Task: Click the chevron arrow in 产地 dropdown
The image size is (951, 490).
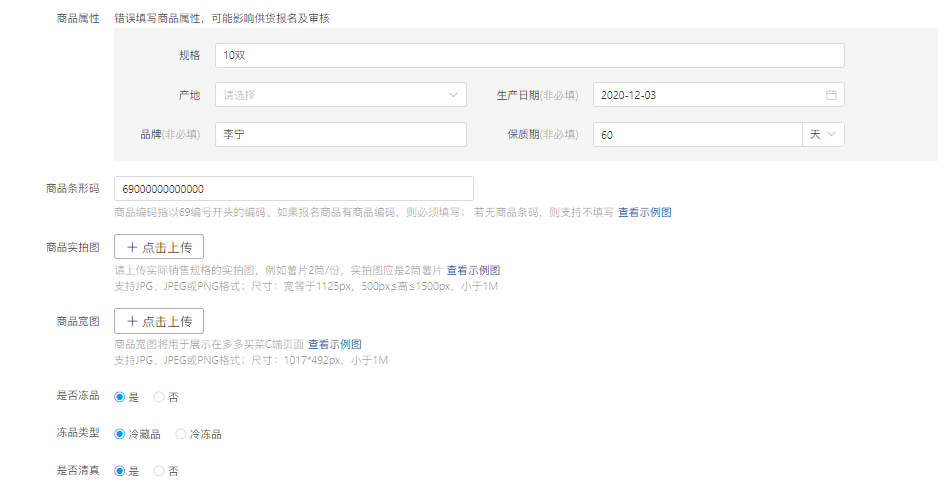Action: [x=453, y=95]
